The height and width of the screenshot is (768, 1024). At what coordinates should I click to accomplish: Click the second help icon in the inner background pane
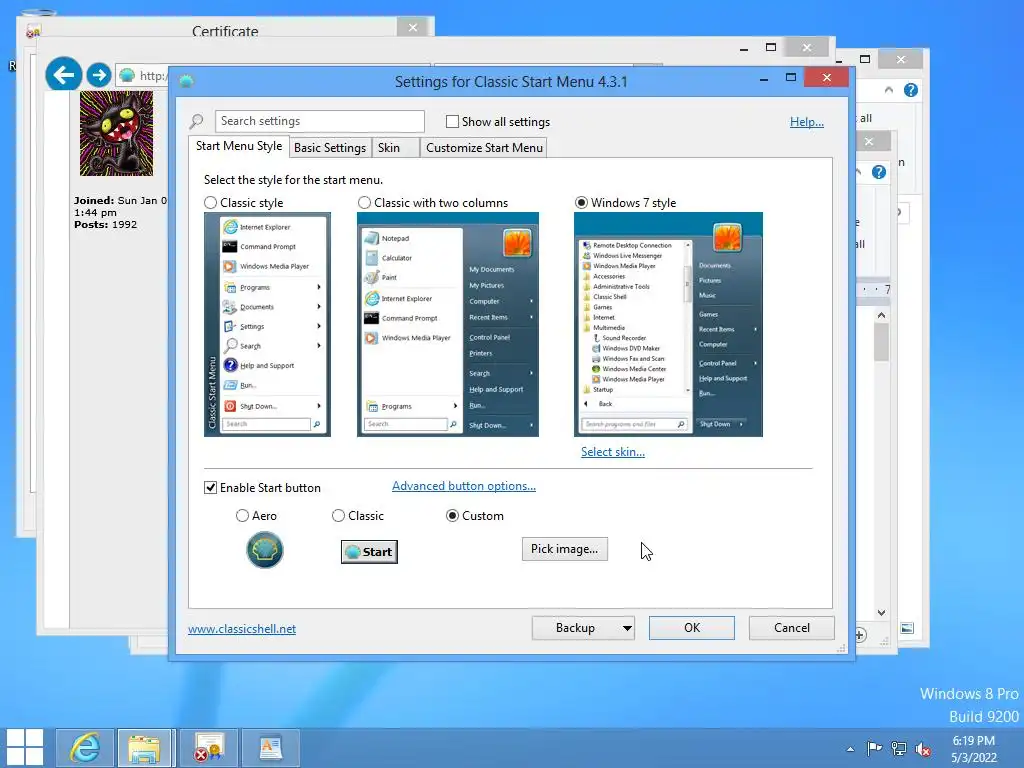[x=879, y=172]
